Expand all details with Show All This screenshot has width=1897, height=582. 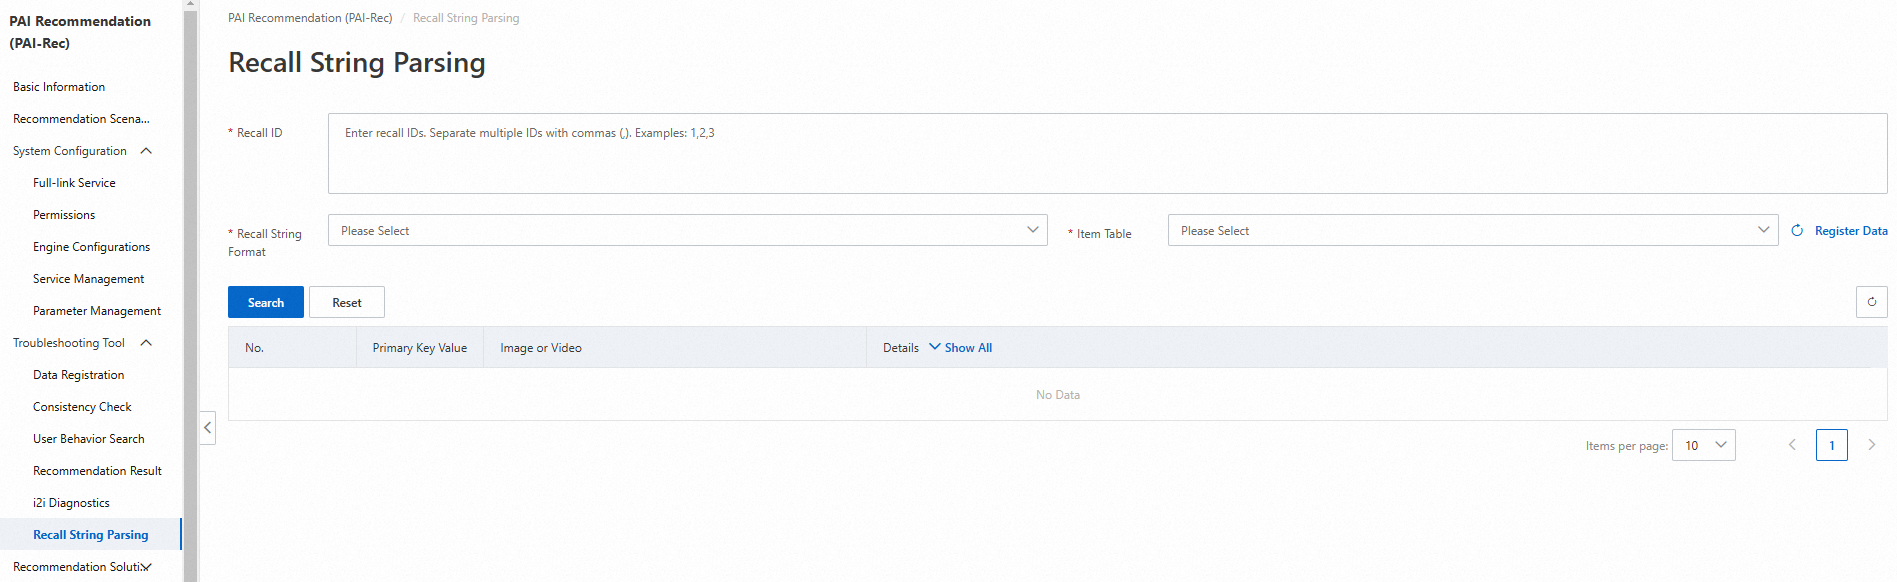(x=960, y=348)
